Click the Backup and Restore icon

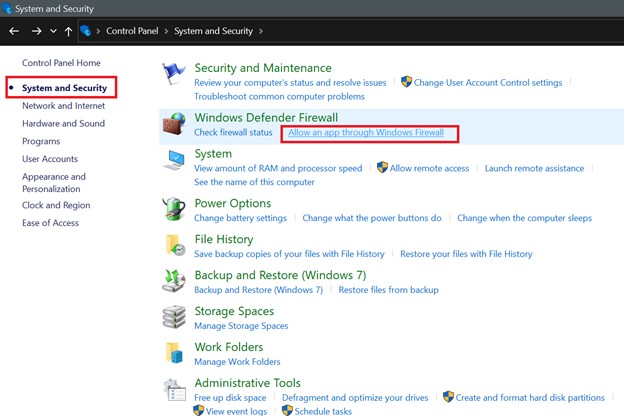point(174,281)
